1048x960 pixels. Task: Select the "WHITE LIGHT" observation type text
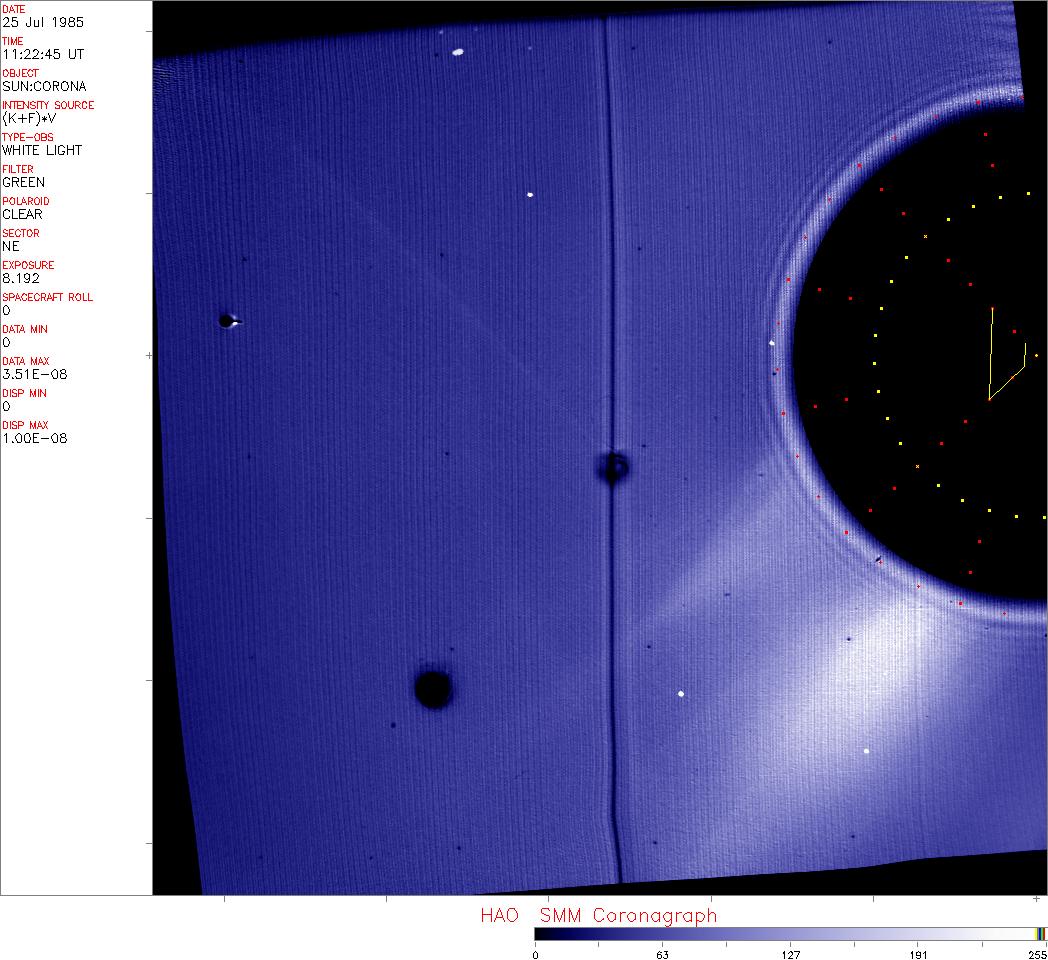(x=42, y=150)
